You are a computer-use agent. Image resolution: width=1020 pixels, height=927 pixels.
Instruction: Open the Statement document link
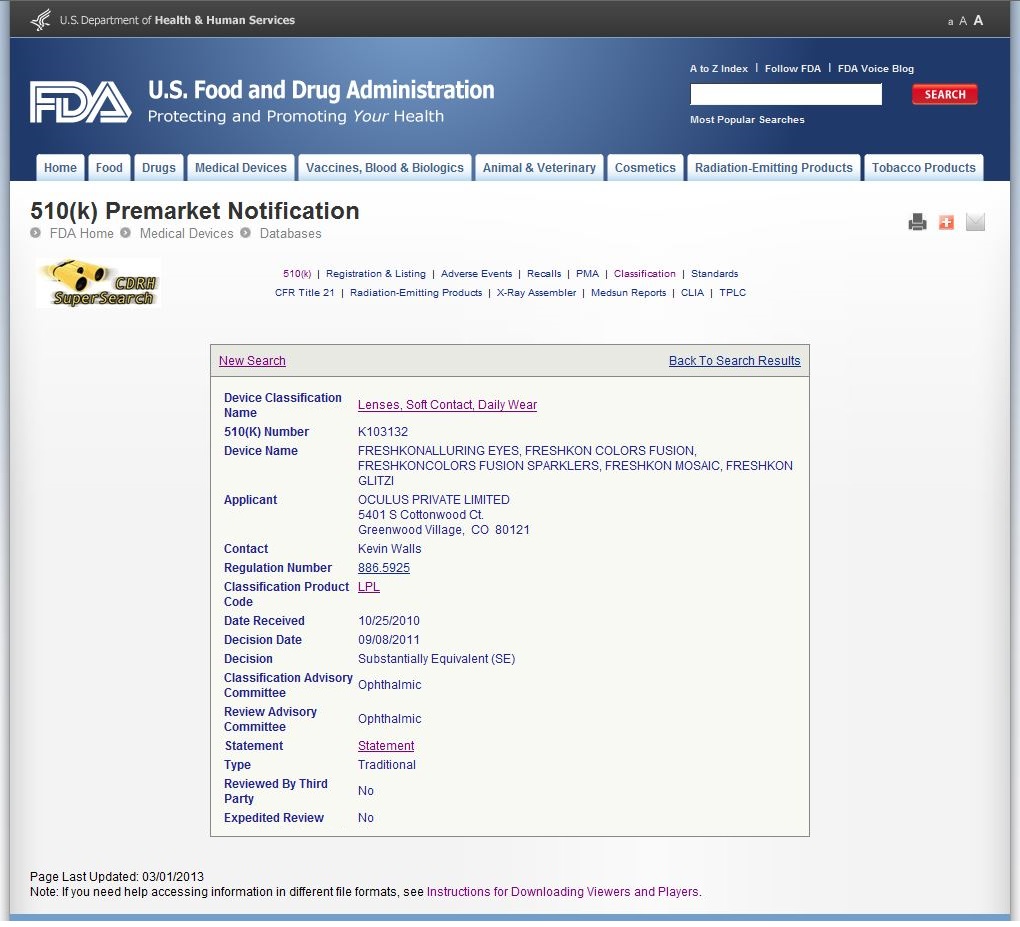pyautogui.click(x=386, y=746)
